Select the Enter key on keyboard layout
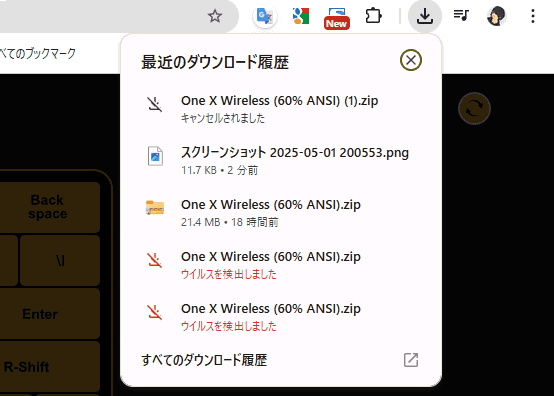 pyautogui.click(x=49, y=314)
